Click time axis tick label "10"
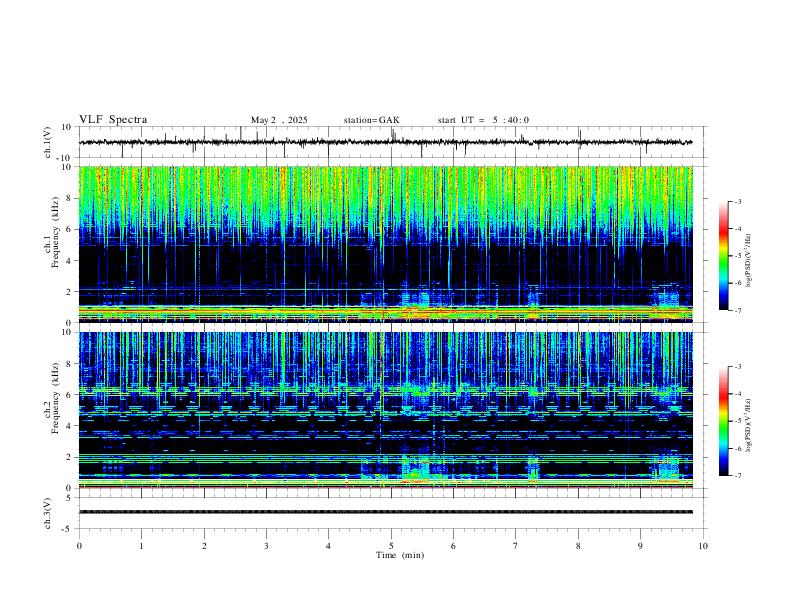Image resolution: width=792 pixels, height=612 pixels. pyautogui.click(x=703, y=546)
